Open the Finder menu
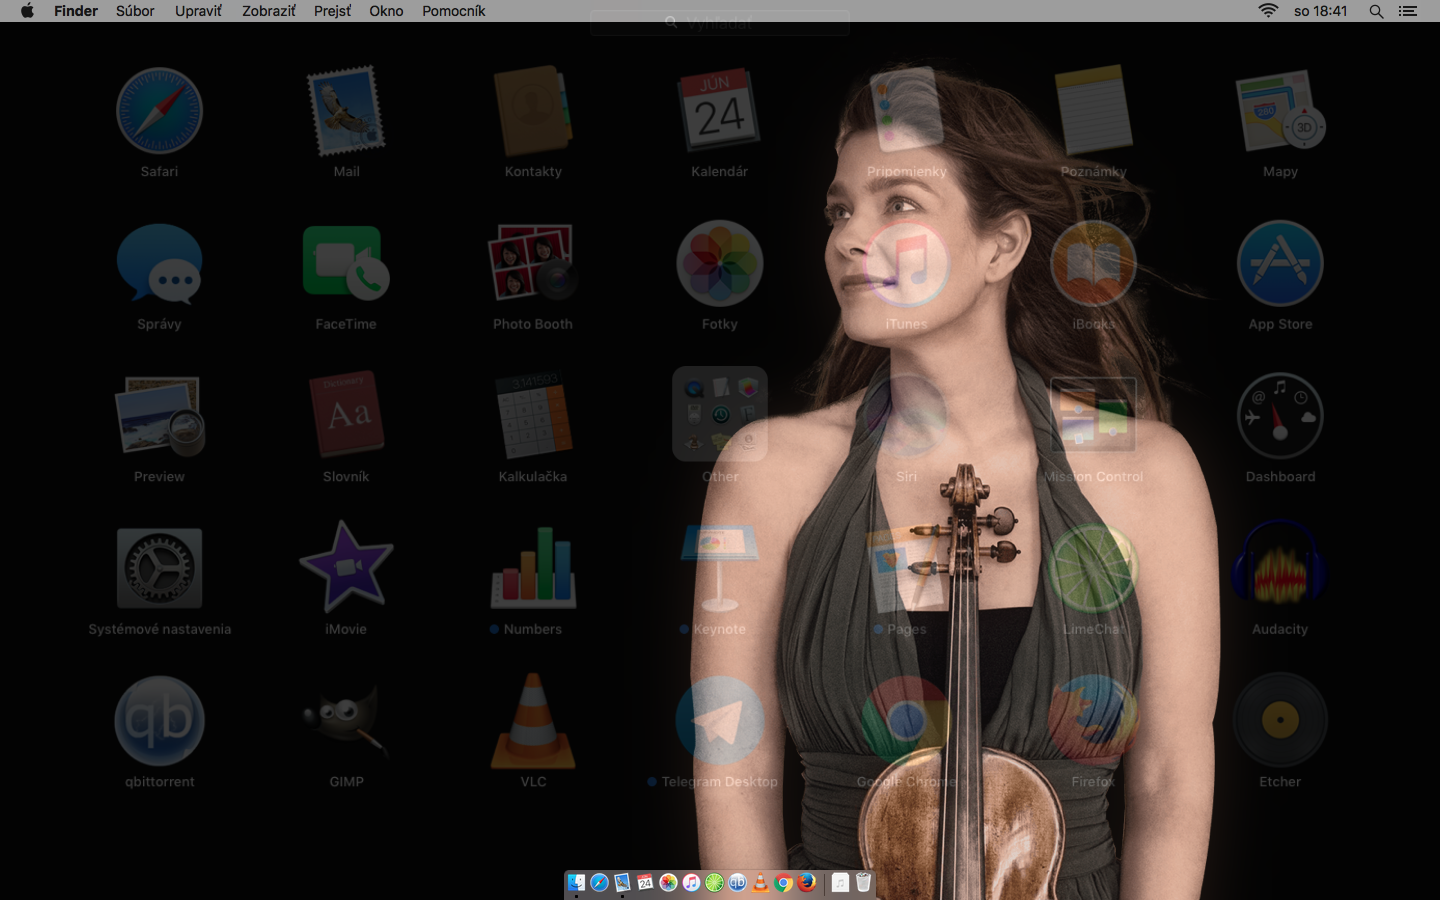This screenshot has height=900, width=1440. pyautogui.click(x=76, y=11)
